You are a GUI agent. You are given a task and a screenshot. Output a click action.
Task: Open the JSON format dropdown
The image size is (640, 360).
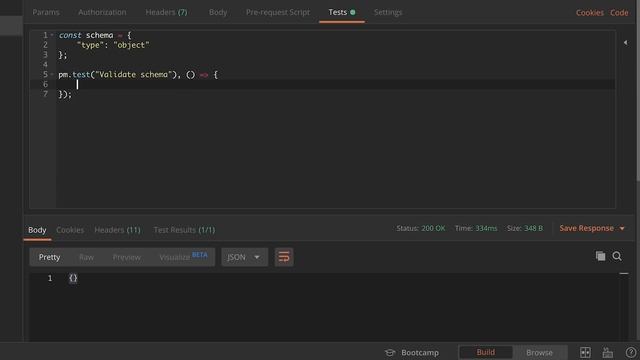point(244,257)
